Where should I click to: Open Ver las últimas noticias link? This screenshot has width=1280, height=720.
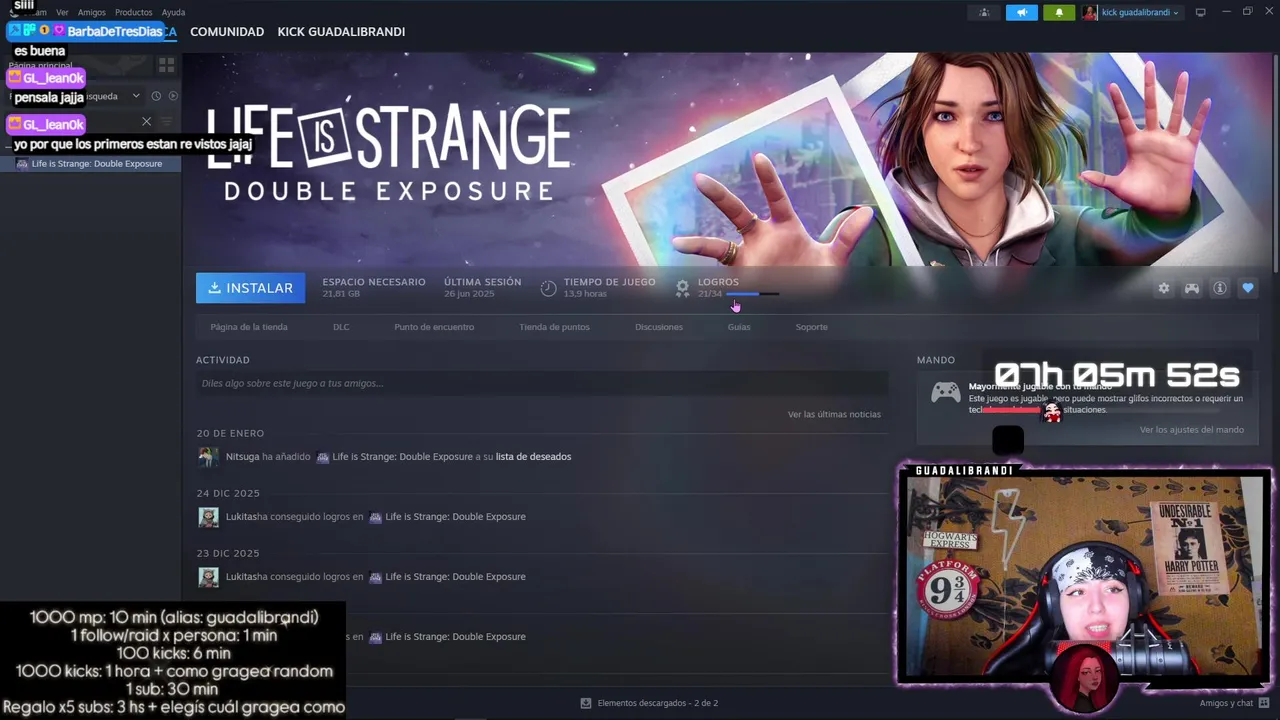[834, 414]
